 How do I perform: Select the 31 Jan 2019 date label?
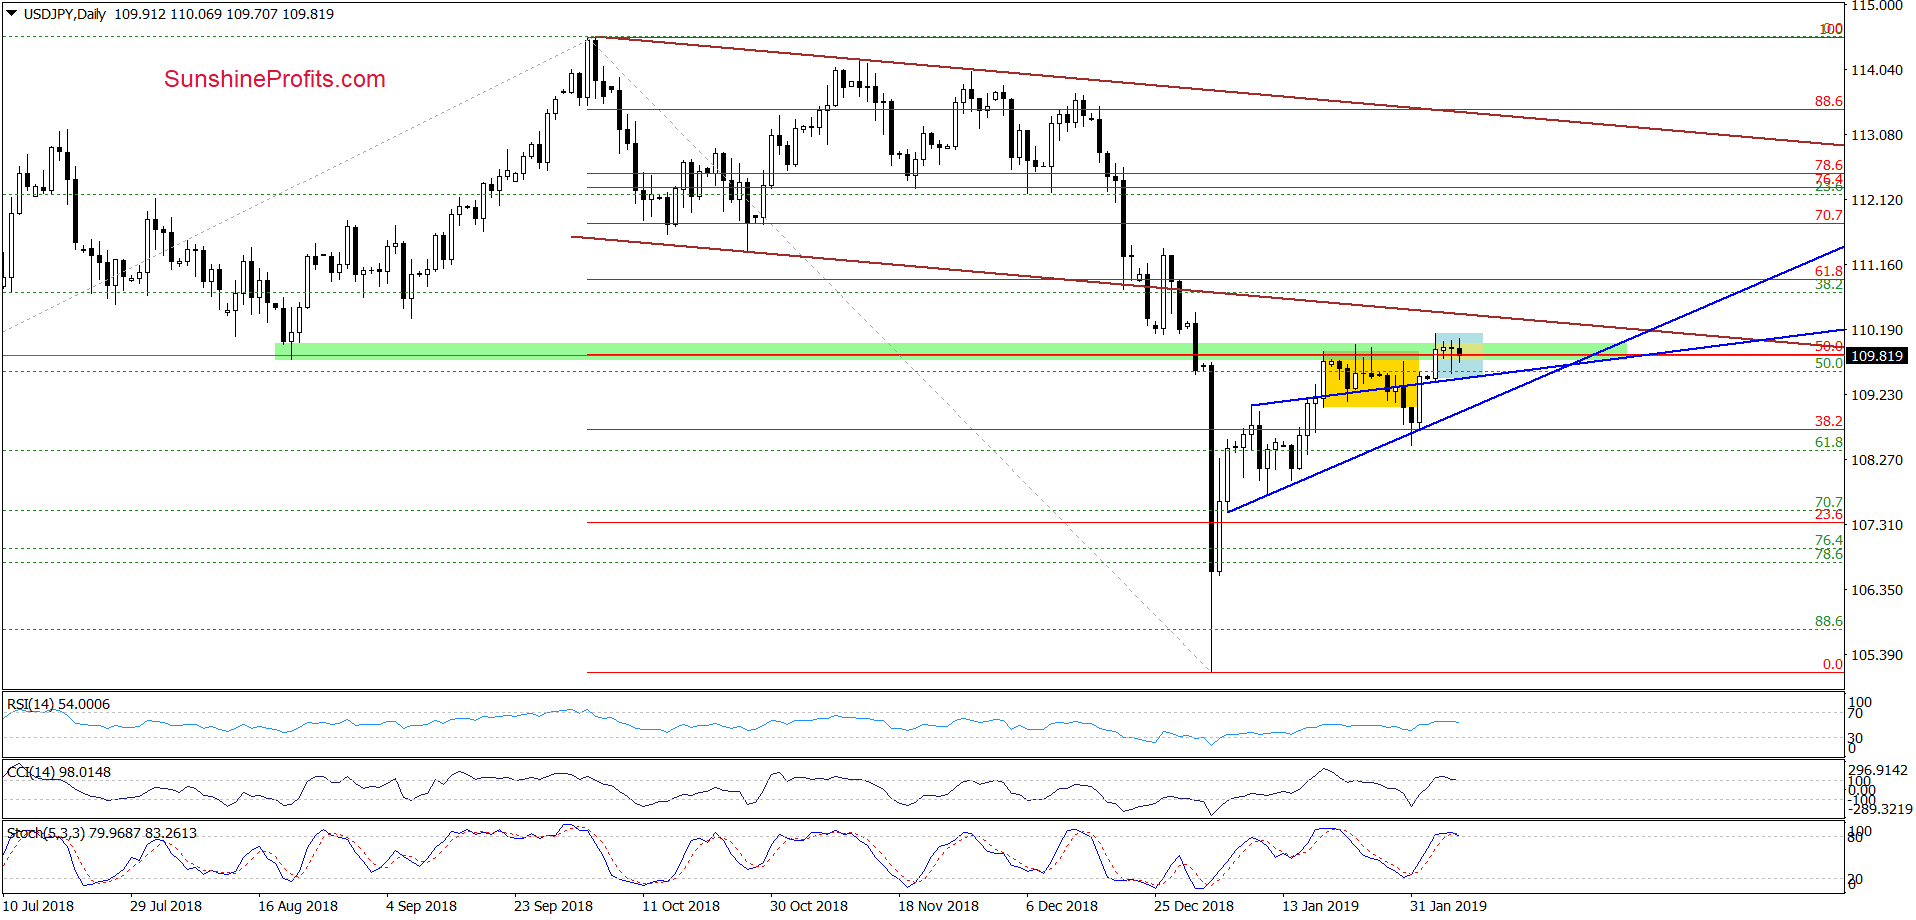(1449, 906)
